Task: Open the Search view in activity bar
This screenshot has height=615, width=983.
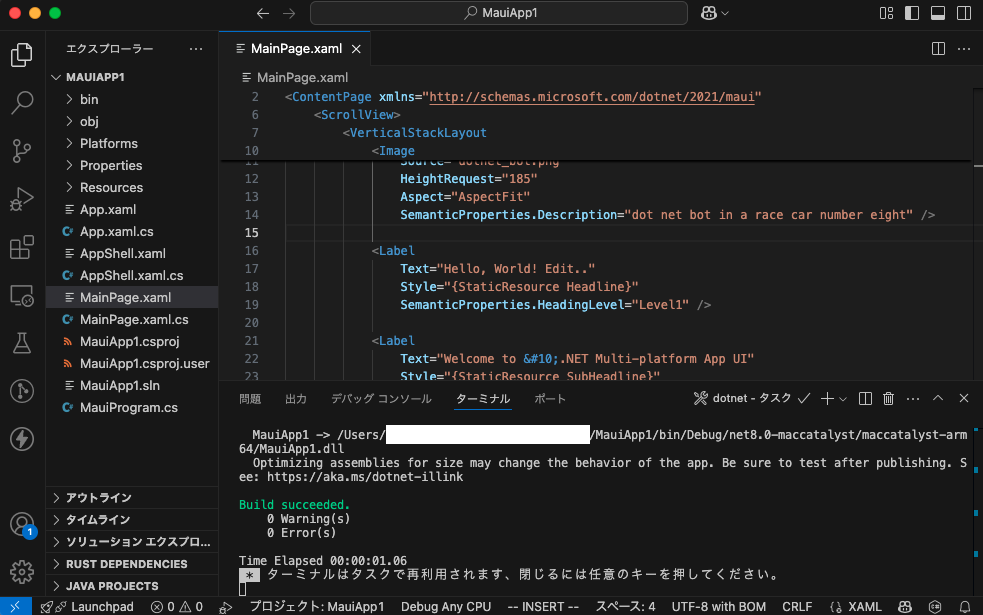Action: click(22, 102)
